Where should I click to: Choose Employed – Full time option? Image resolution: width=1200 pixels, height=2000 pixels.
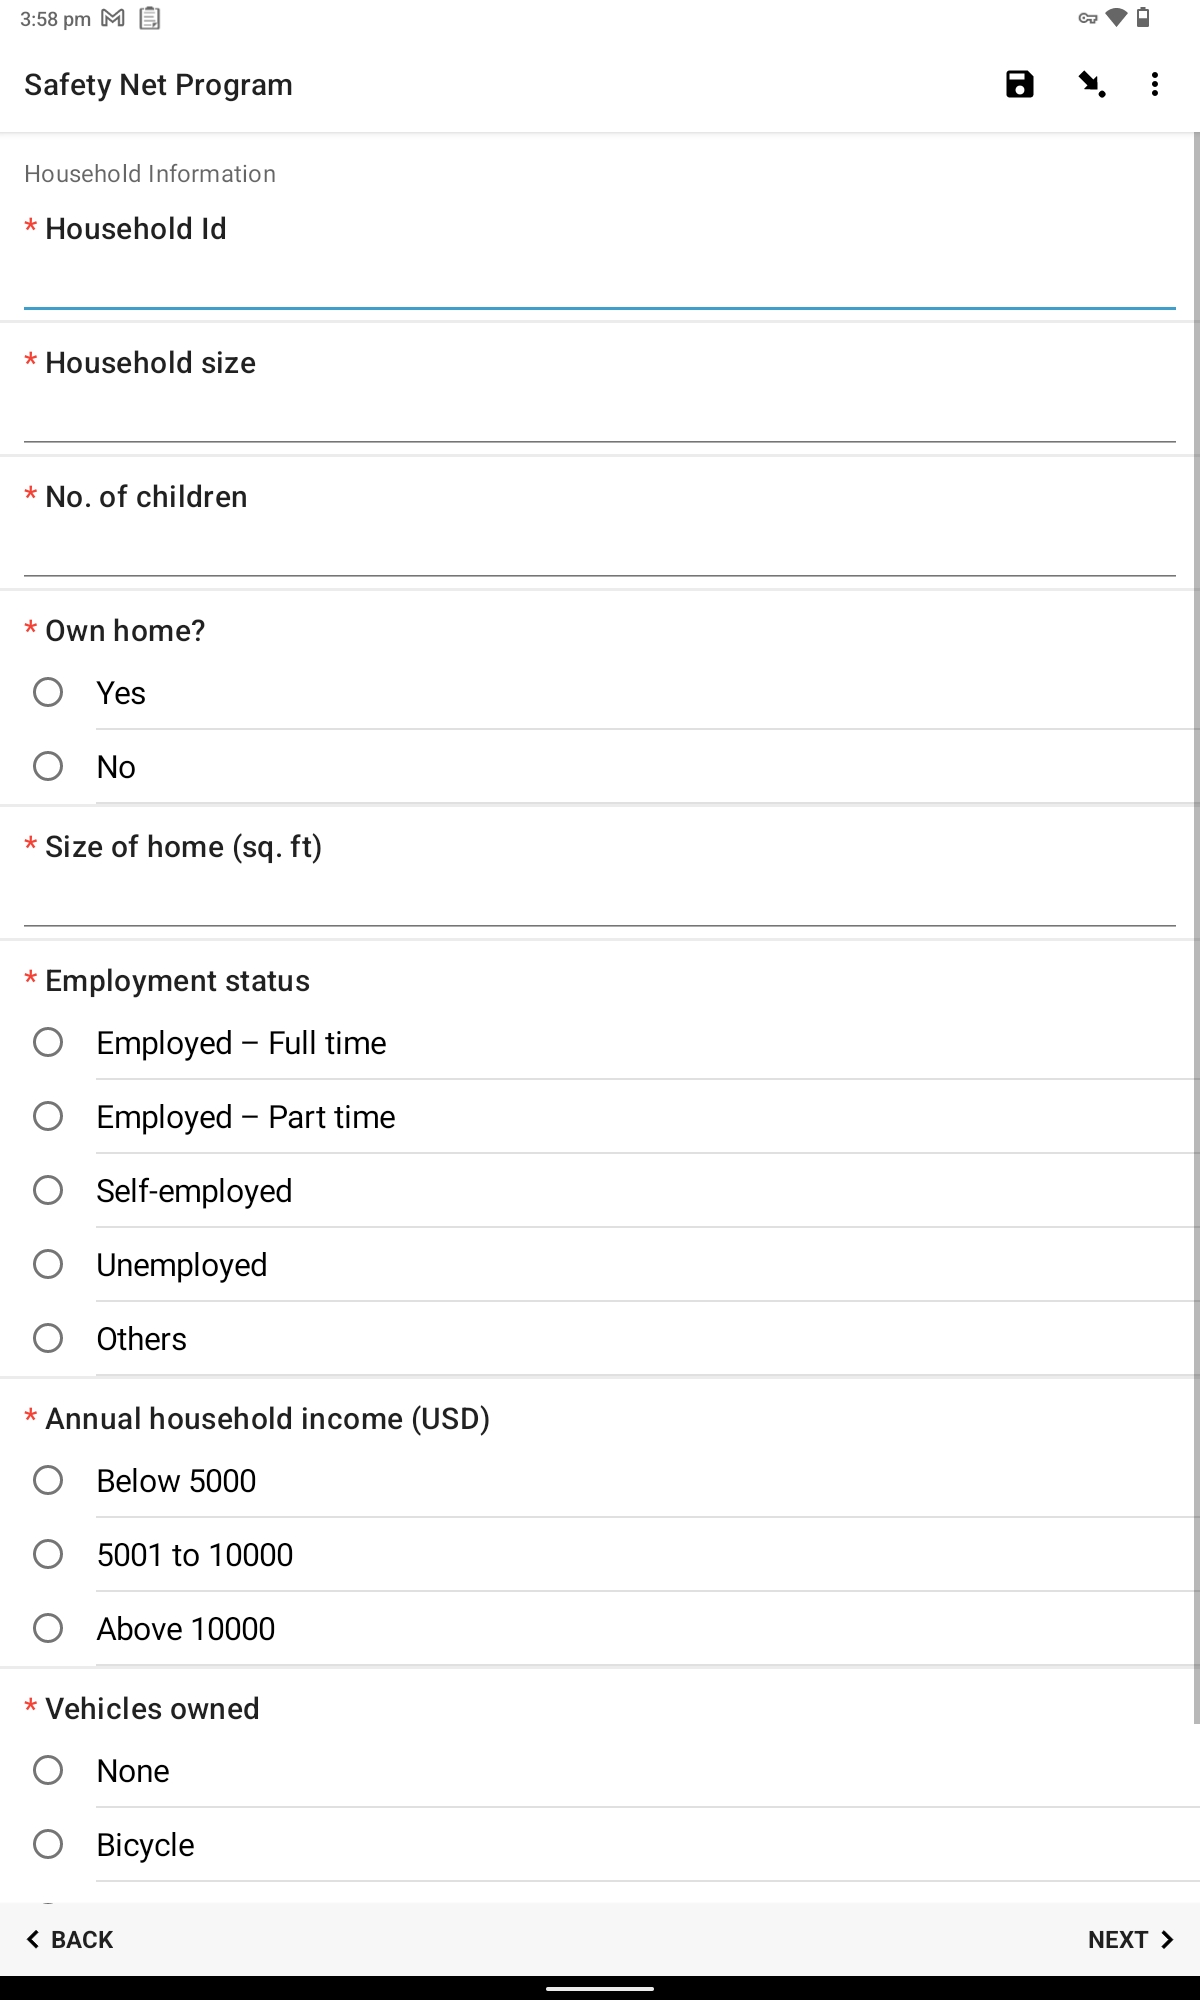48,1042
